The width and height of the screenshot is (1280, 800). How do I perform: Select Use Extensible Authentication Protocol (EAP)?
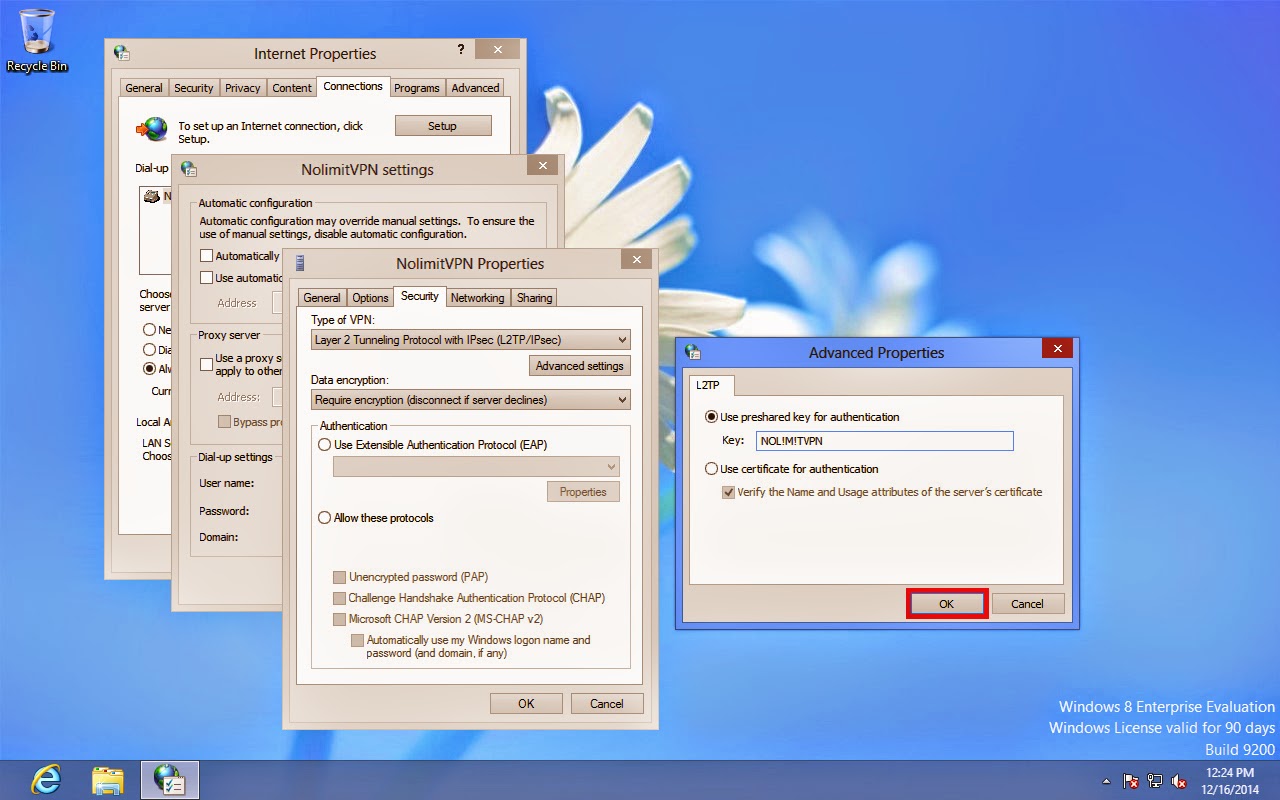[325, 445]
